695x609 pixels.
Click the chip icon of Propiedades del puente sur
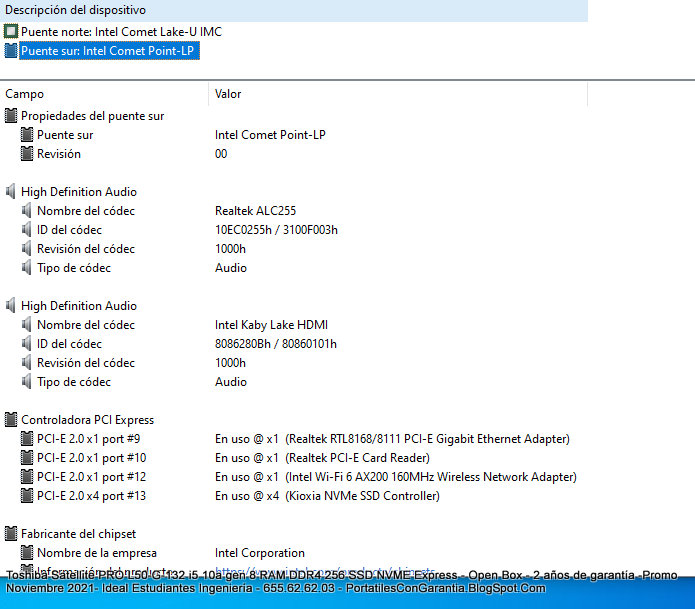(x=11, y=116)
